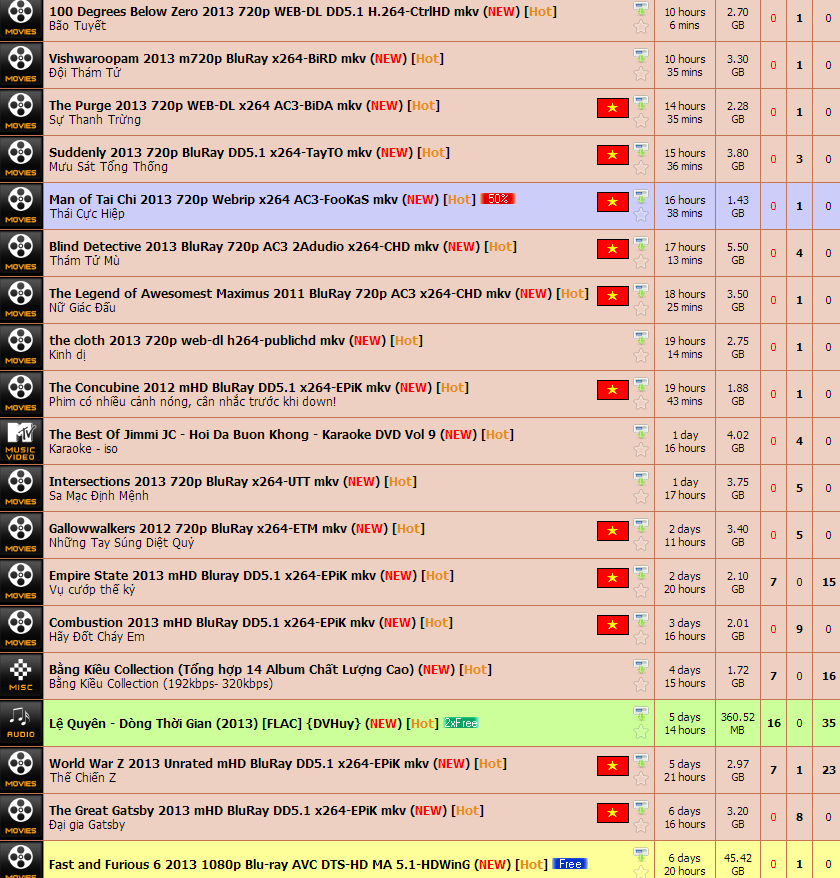Open the cloth 2013 720p web-dl link
Screen dimensions: 840x878
(197, 341)
